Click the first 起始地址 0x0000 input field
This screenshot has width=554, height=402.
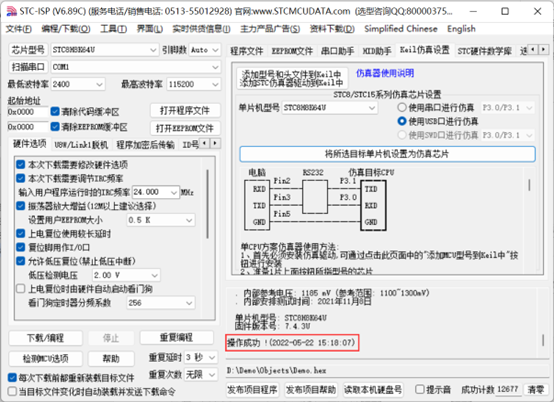pyautogui.click(x=28, y=112)
